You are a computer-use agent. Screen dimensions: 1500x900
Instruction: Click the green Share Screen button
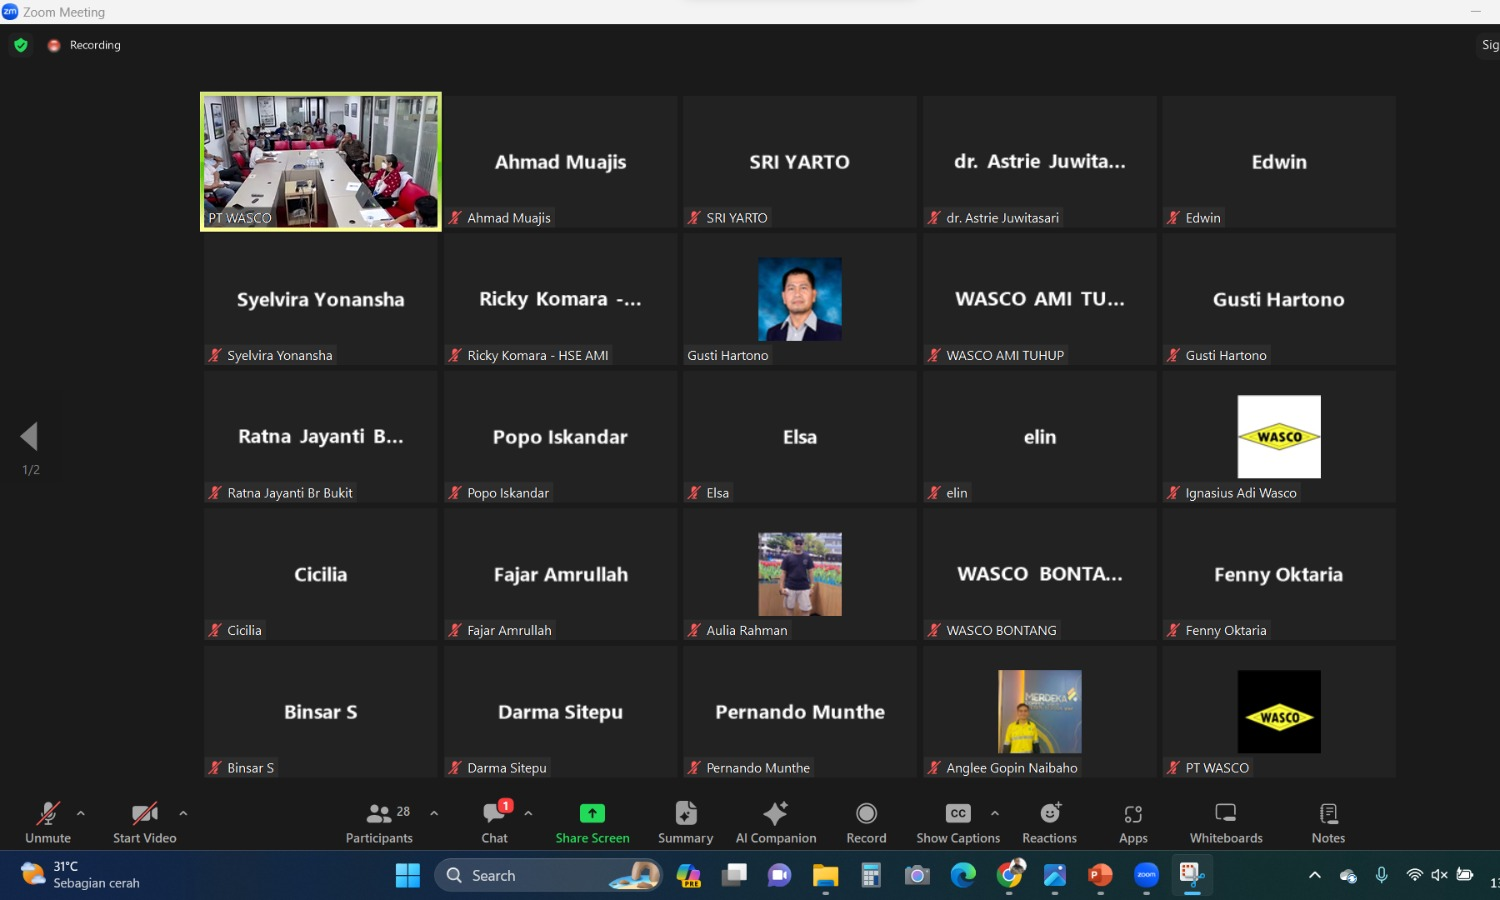[593, 822]
